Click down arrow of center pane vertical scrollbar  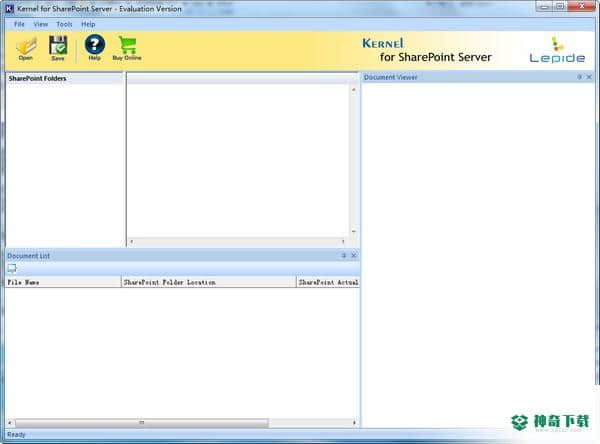coord(354,231)
